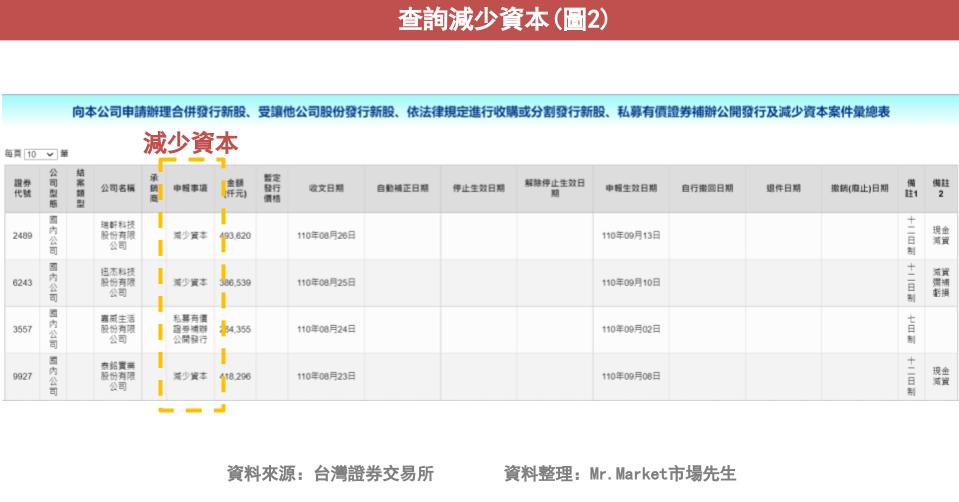Click stock code 2489 in the table
The image size is (959, 502).
(x=22, y=236)
